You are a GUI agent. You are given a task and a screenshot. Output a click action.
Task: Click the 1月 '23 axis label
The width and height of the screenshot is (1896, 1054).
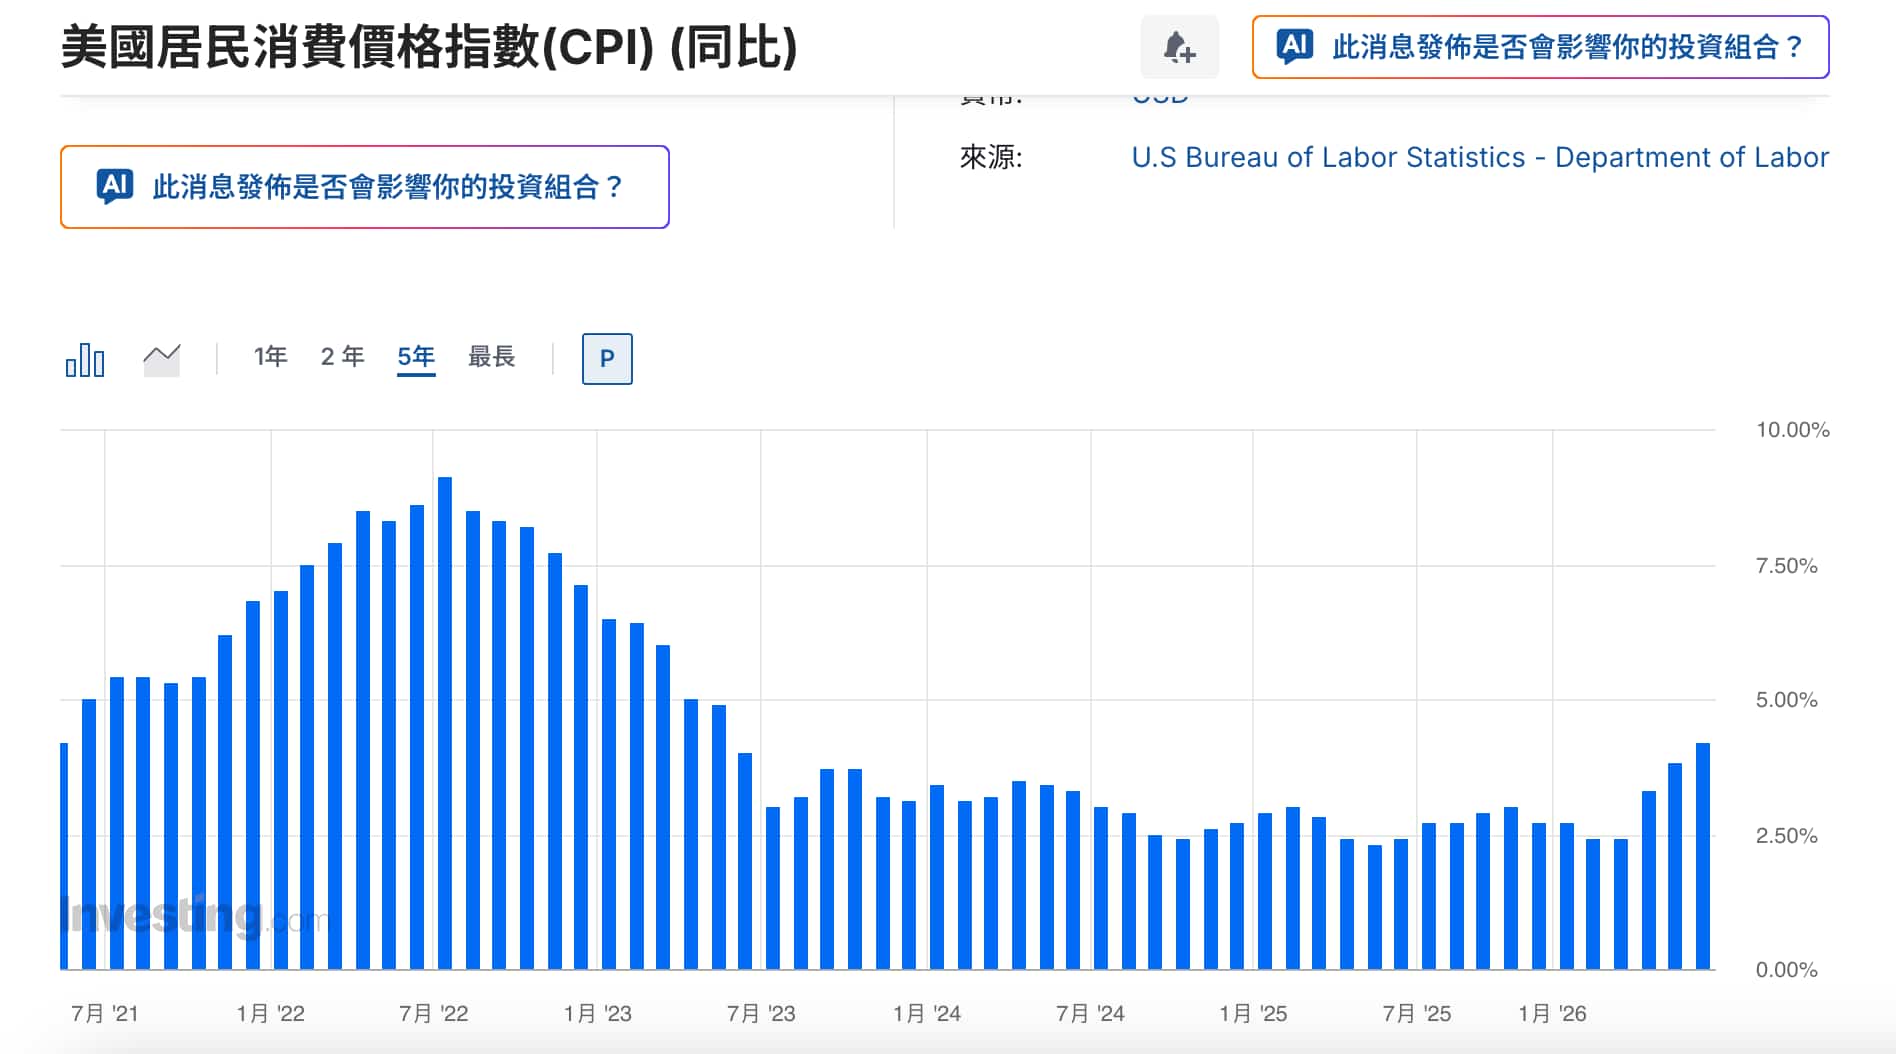tap(597, 1014)
